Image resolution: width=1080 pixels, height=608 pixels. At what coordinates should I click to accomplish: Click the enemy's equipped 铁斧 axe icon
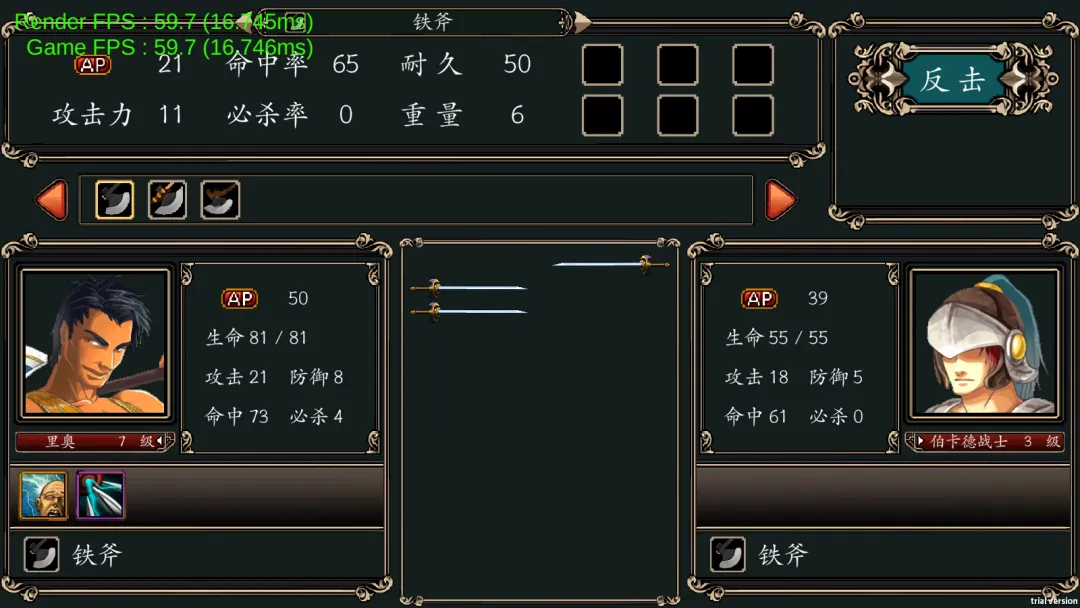[x=727, y=554]
